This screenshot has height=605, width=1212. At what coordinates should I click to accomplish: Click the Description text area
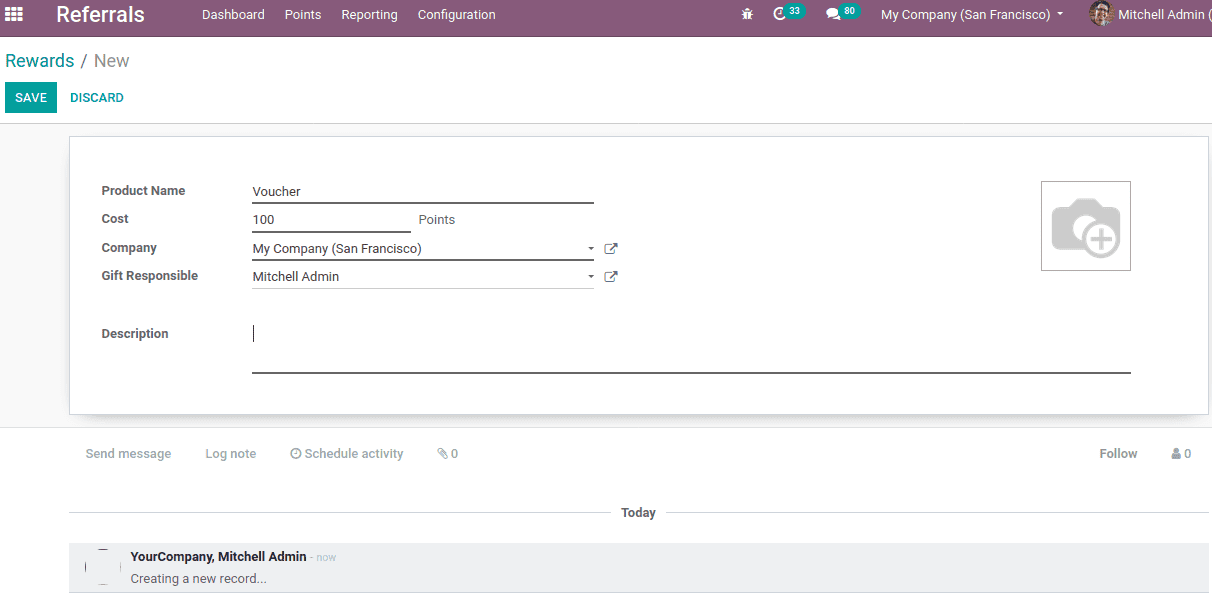(x=691, y=348)
